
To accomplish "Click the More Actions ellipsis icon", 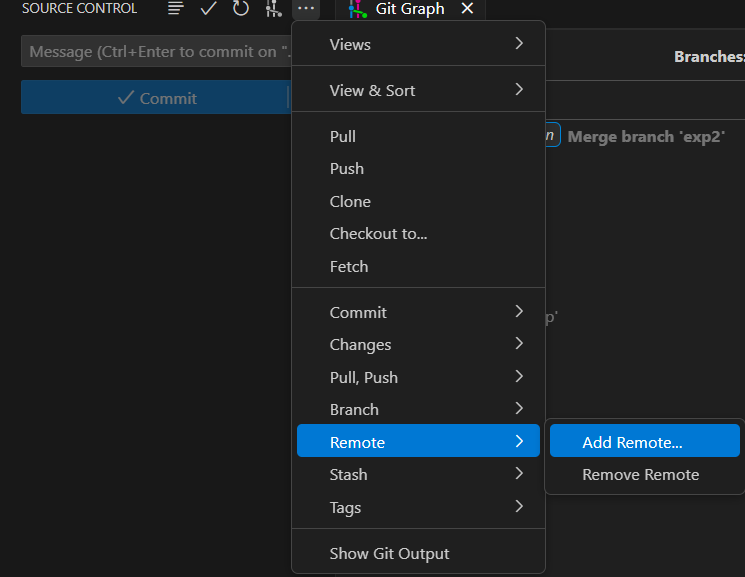I will pyautogui.click(x=306, y=9).
